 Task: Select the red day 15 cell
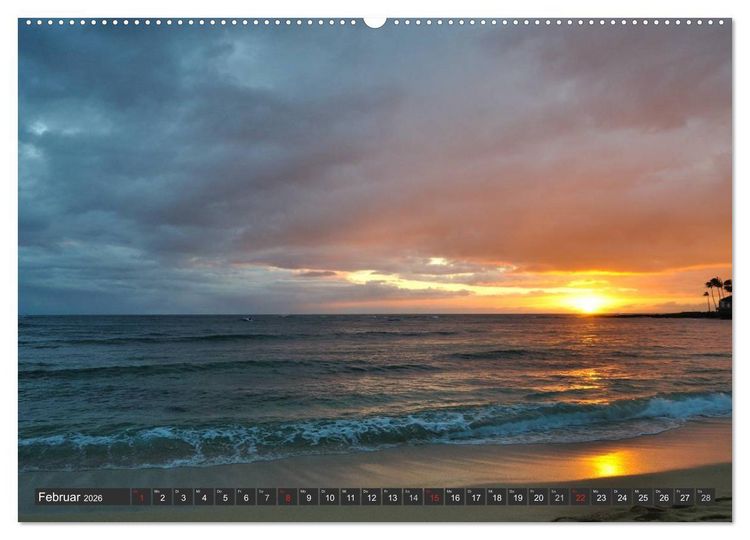click(434, 497)
